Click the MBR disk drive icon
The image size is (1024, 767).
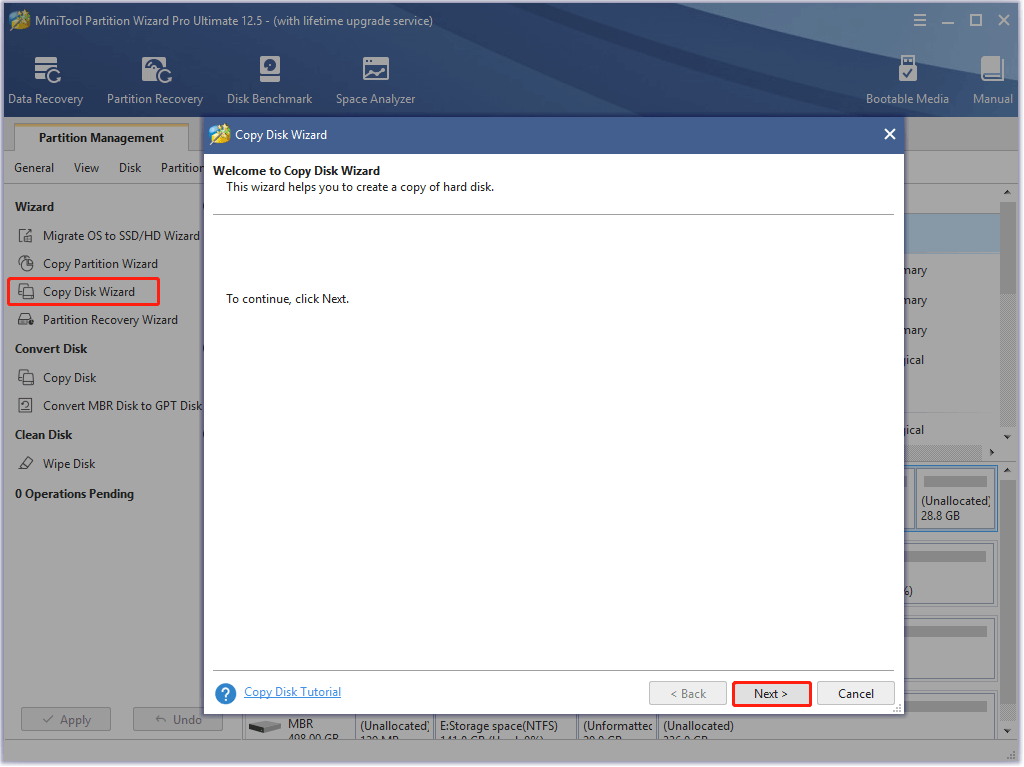(264, 726)
